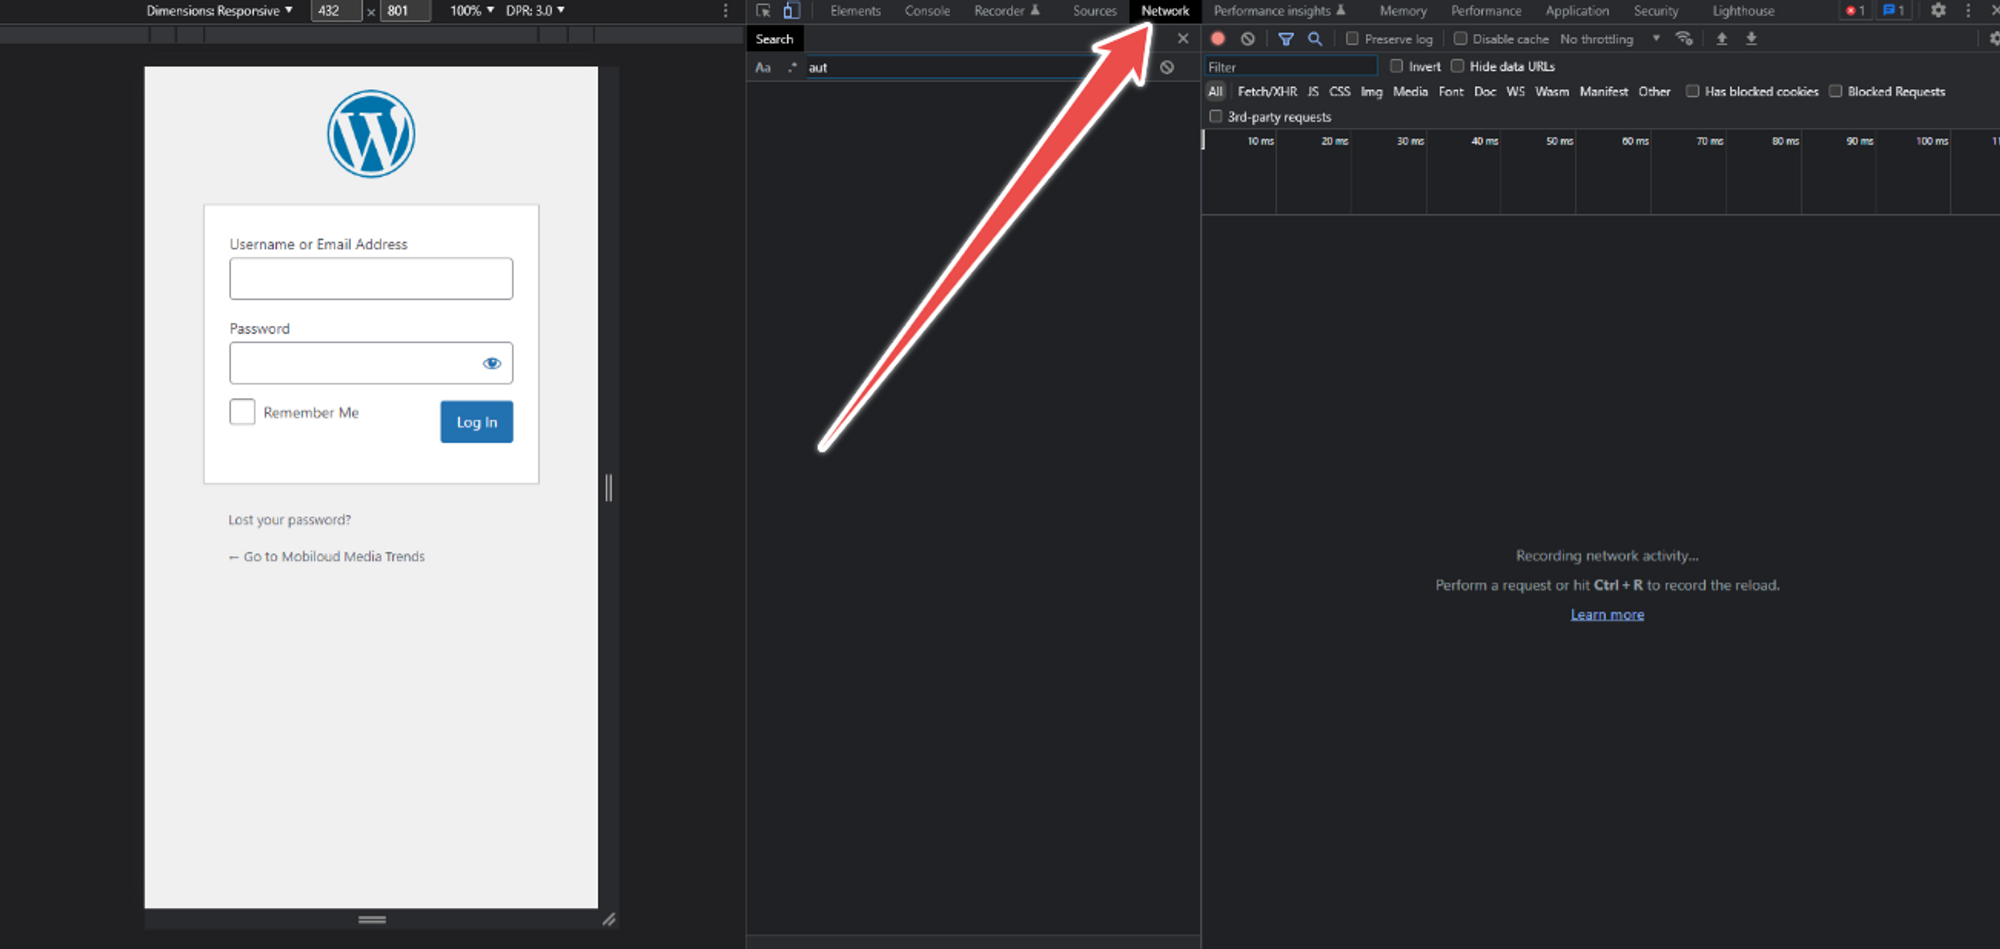Check Hide data URLs
This screenshot has width=2000, height=949.
1458,67
